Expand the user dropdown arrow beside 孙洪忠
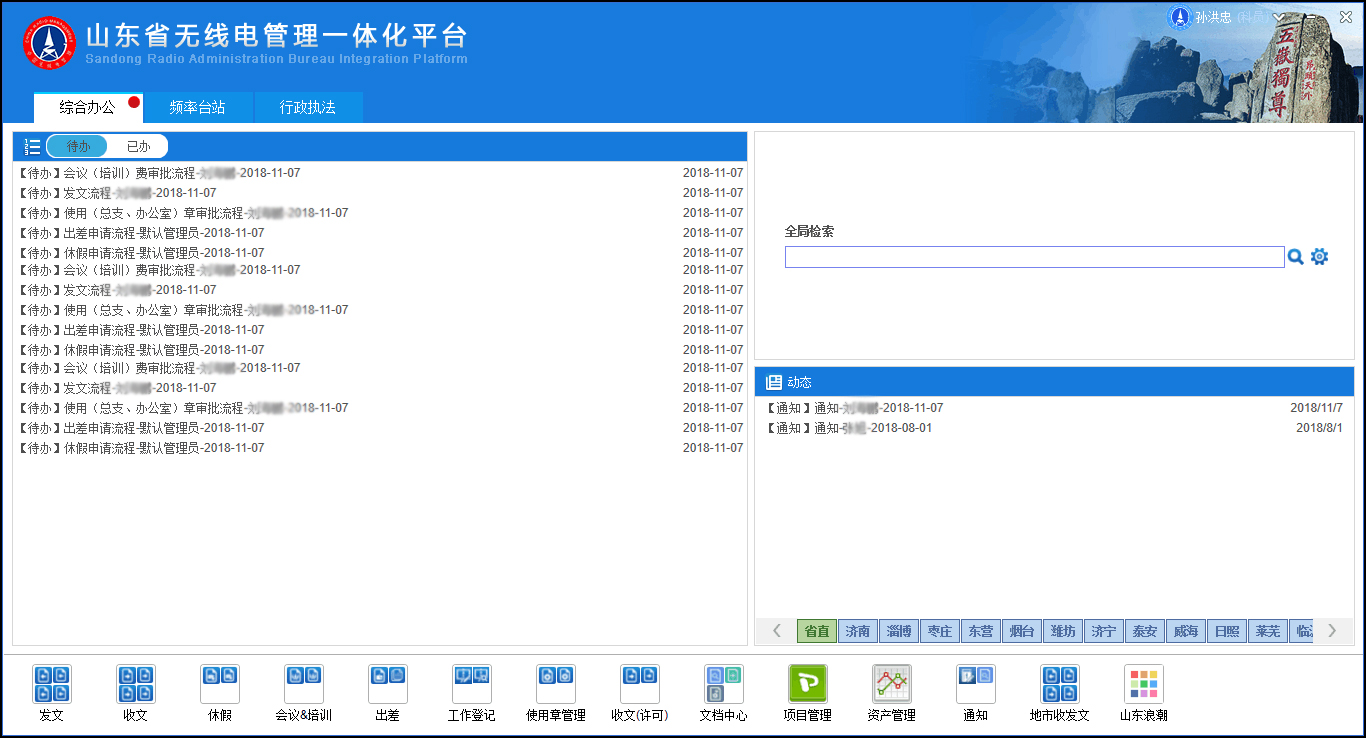Image resolution: width=1366 pixels, height=738 pixels. coord(1277,17)
